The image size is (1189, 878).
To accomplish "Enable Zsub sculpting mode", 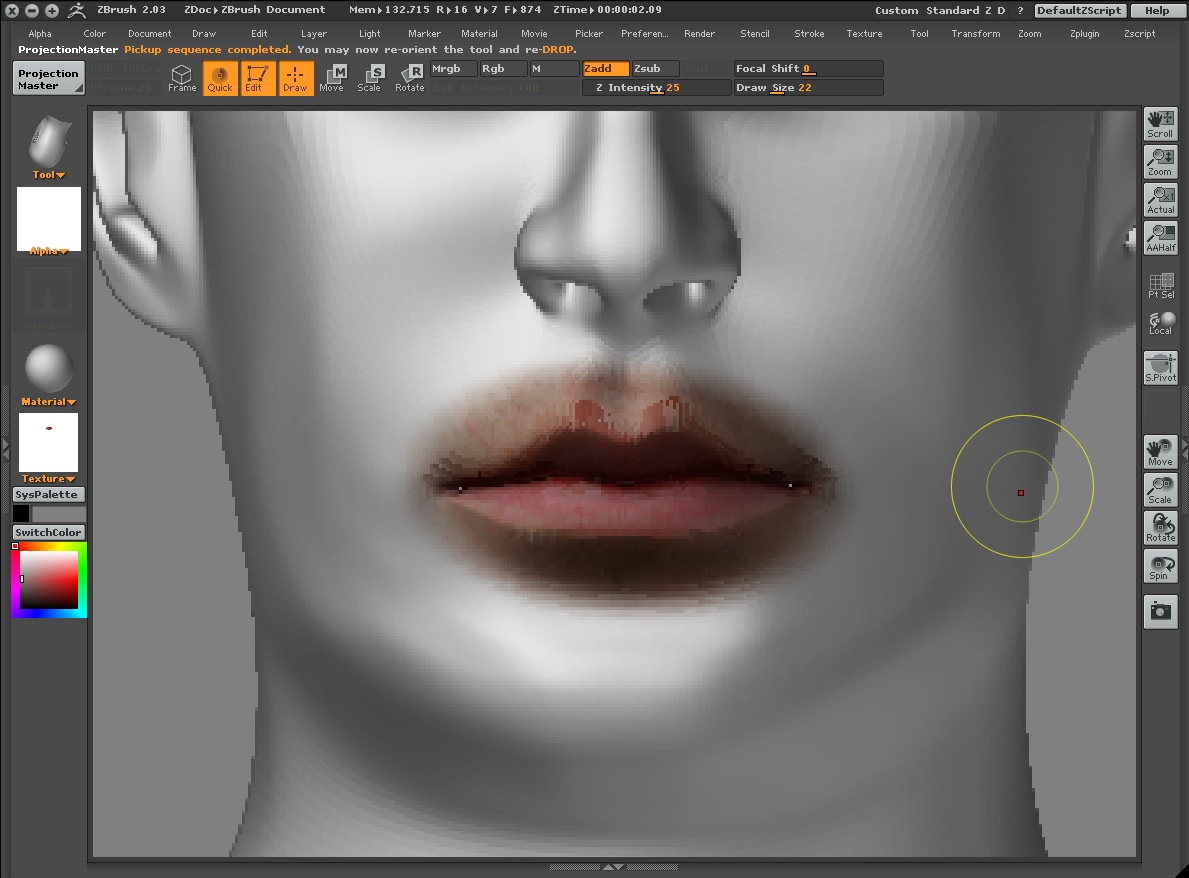I will point(653,68).
